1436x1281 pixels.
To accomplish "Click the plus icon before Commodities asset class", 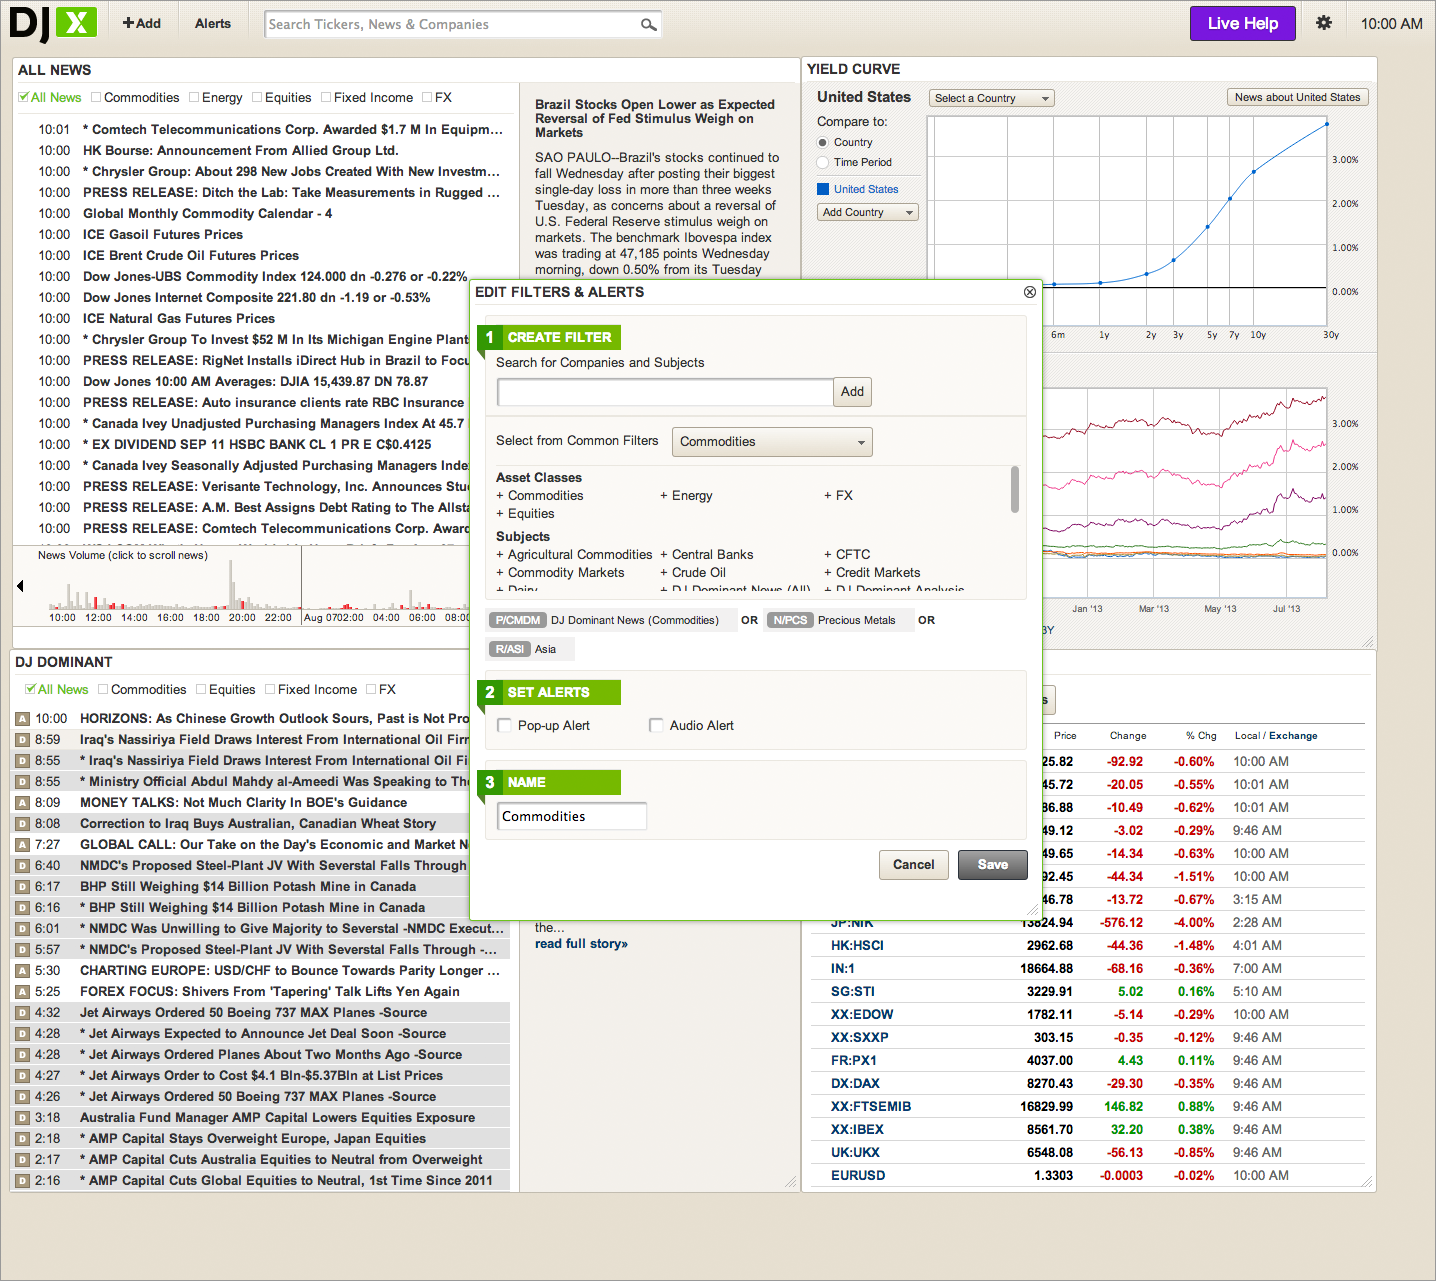I will tap(500, 496).
